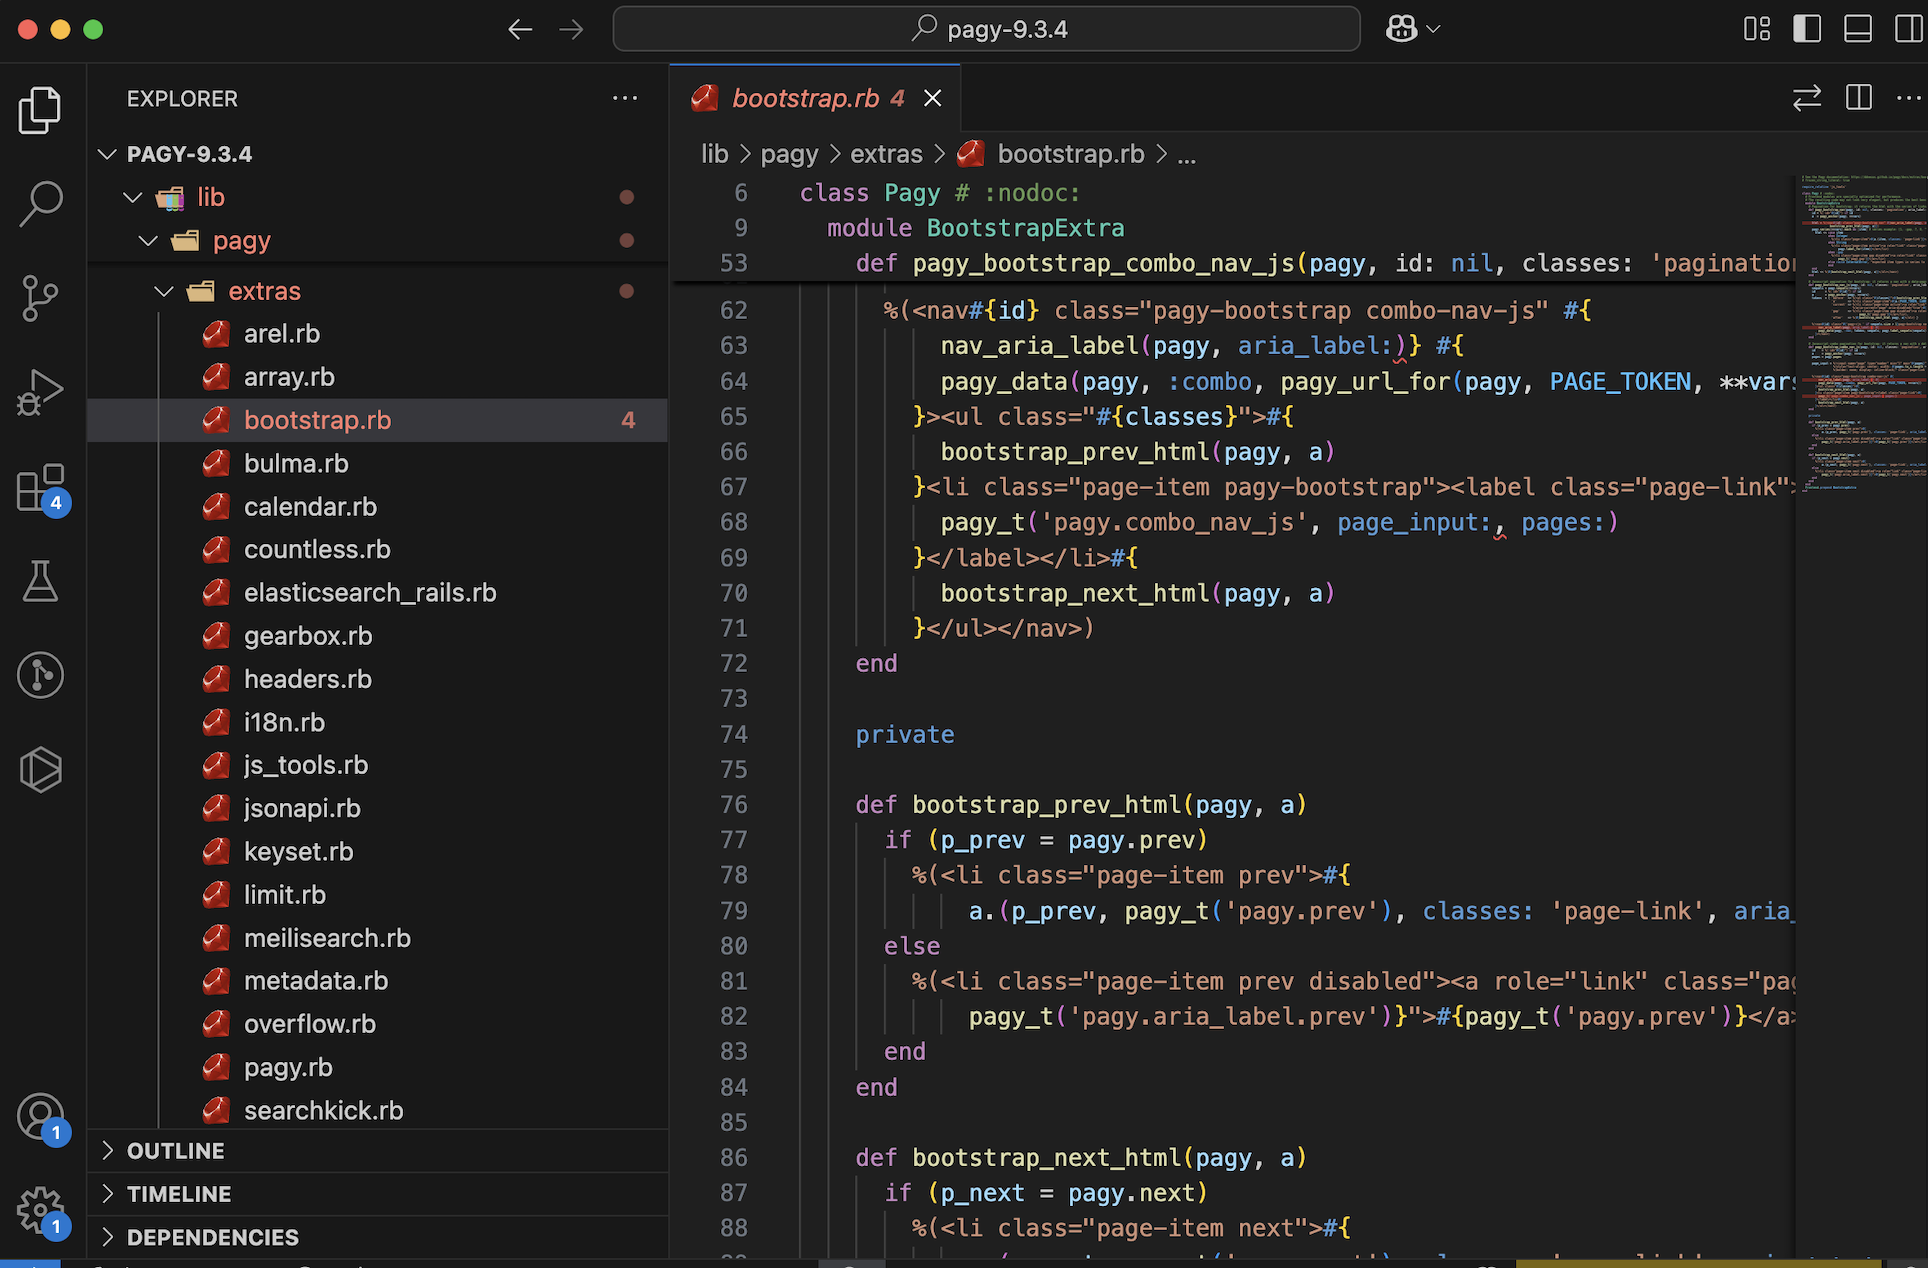The height and width of the screenshot is (1268, 1928).
Task: Click the Copilot icon in title bar
Action: click(1401, 29)
